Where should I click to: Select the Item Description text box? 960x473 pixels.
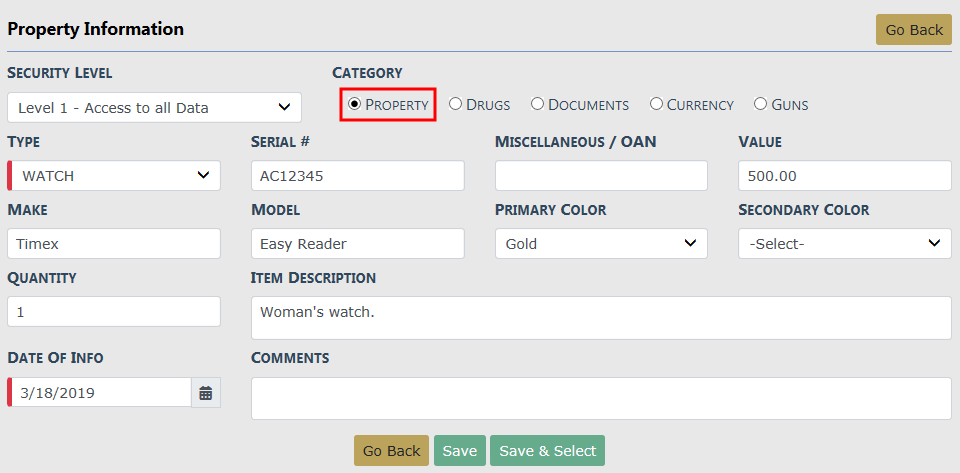(600, 318)
